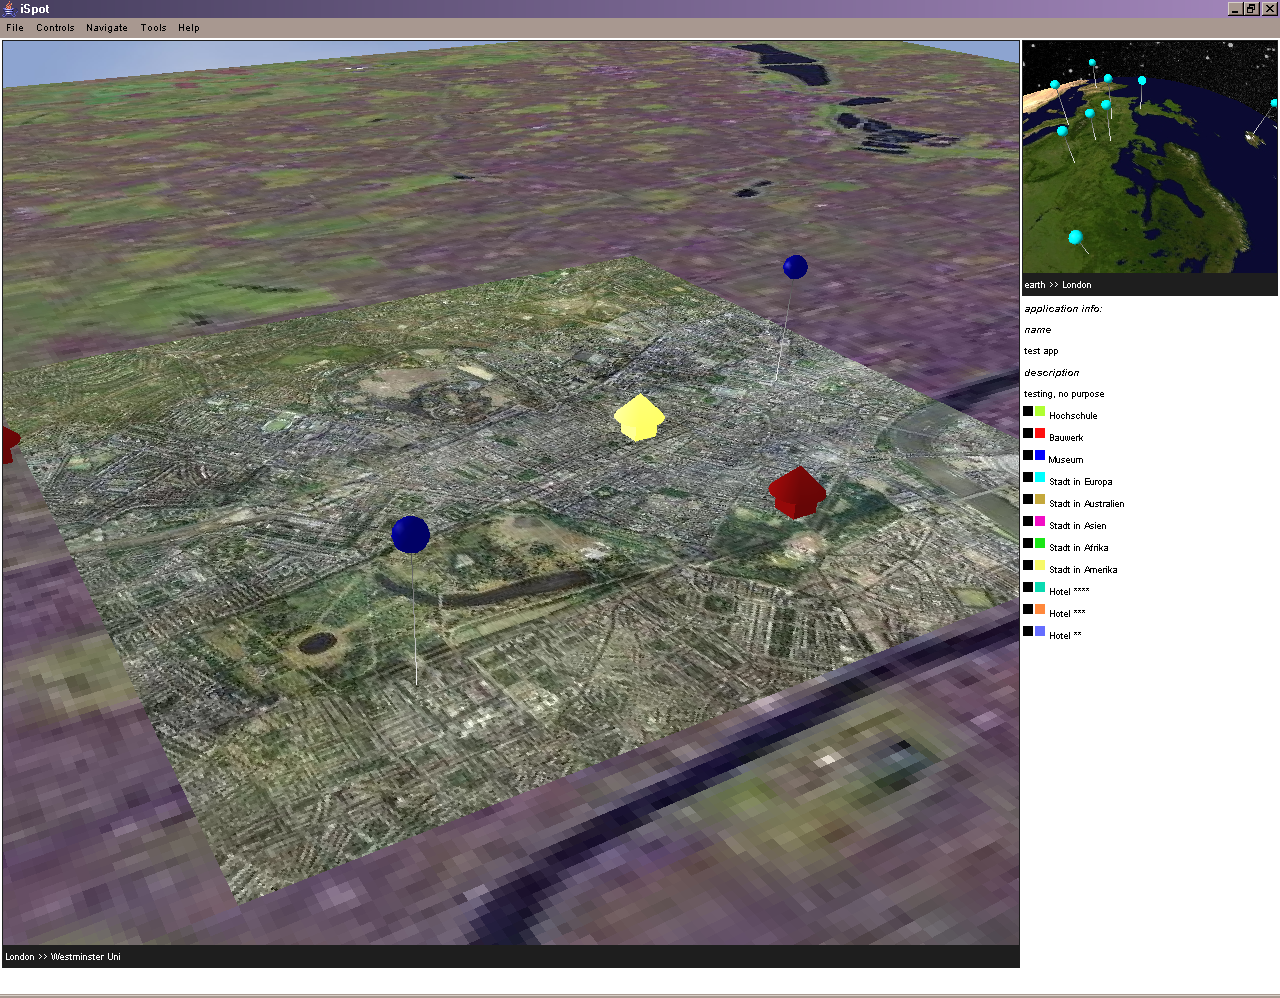
Task: Open the Navigate menu
Action: point(106,27)
